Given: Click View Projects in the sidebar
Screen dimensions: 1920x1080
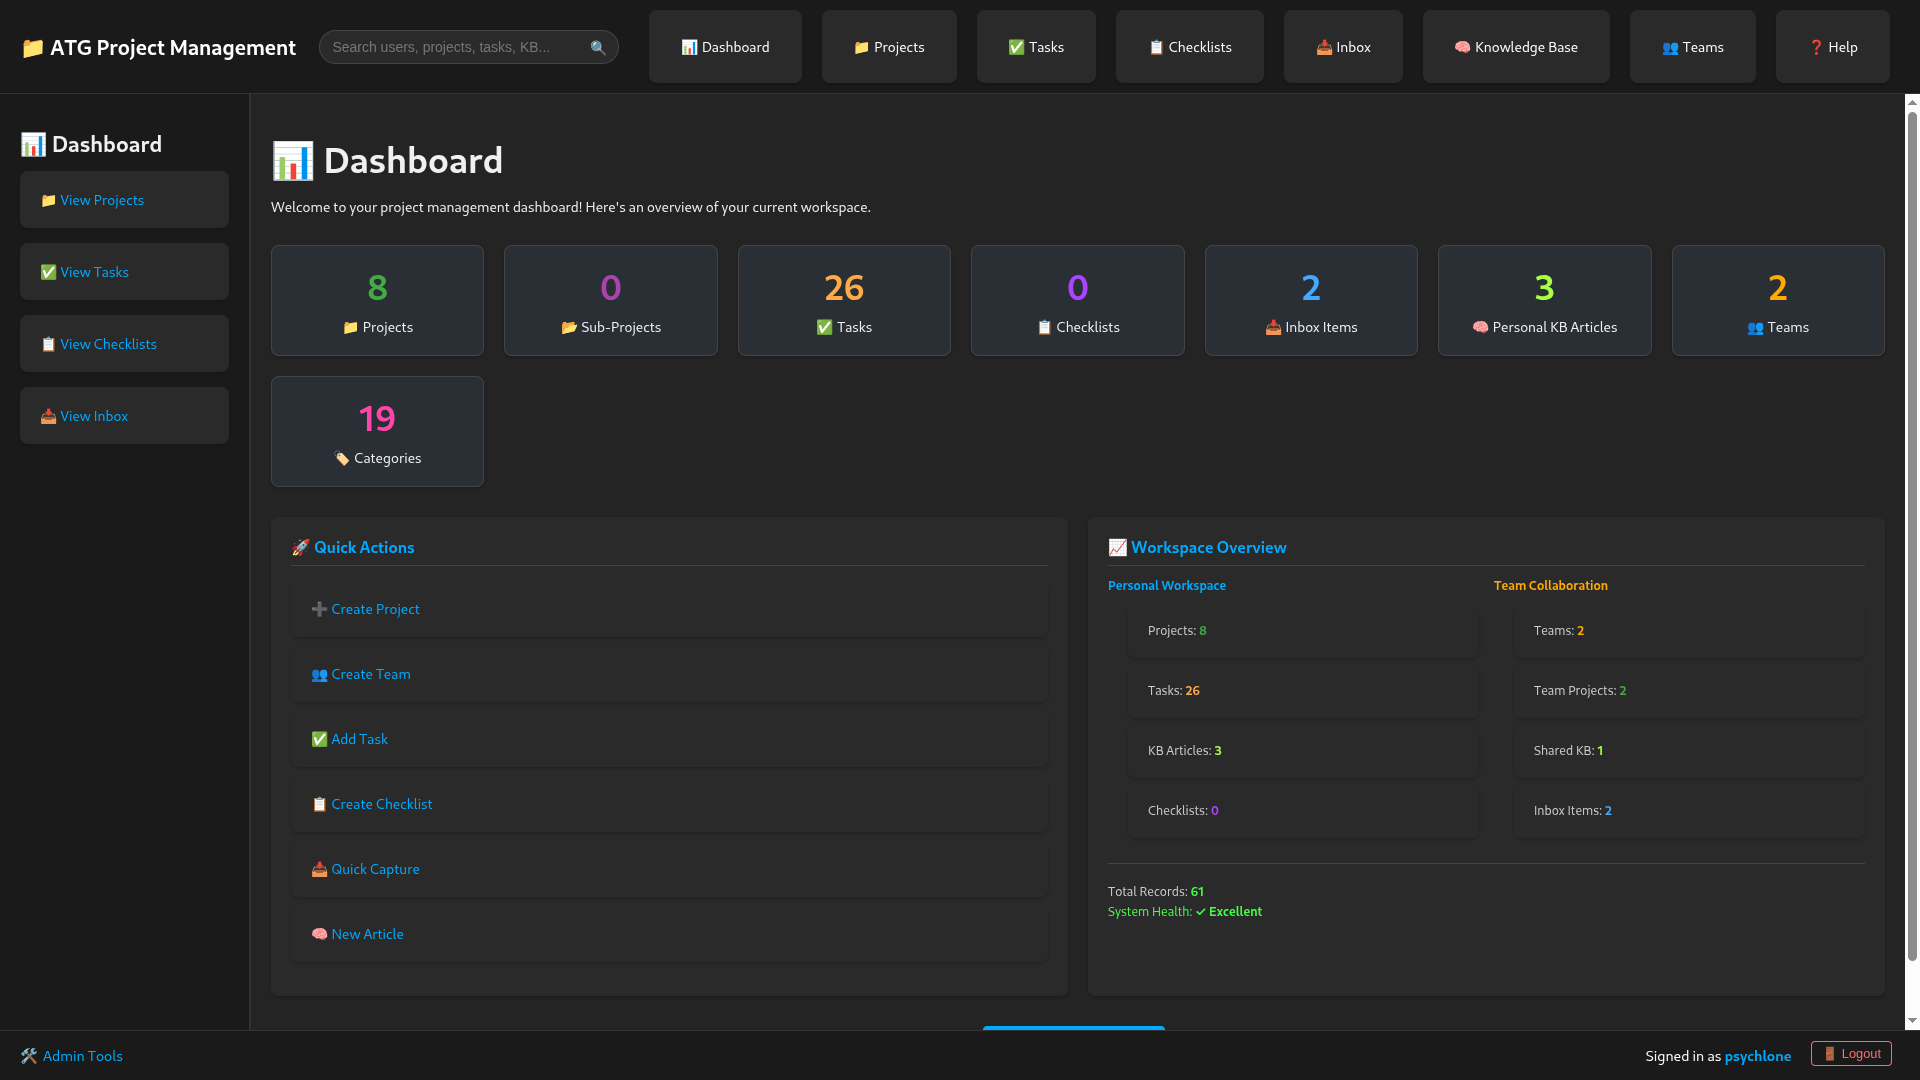Looking at the screenshot, I should 101,200.
